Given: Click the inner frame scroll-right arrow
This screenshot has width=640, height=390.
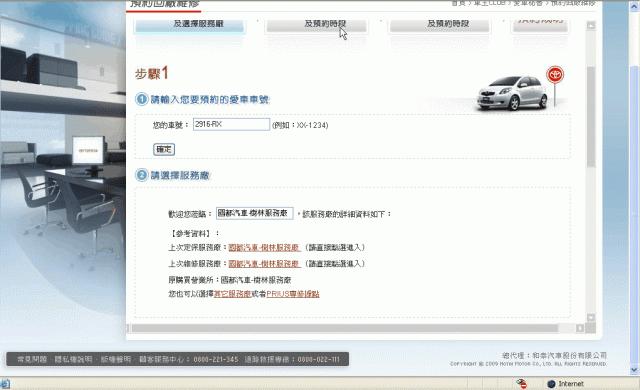Looking at the screenshot, I should pyautogui.click(x=580, y=328).
